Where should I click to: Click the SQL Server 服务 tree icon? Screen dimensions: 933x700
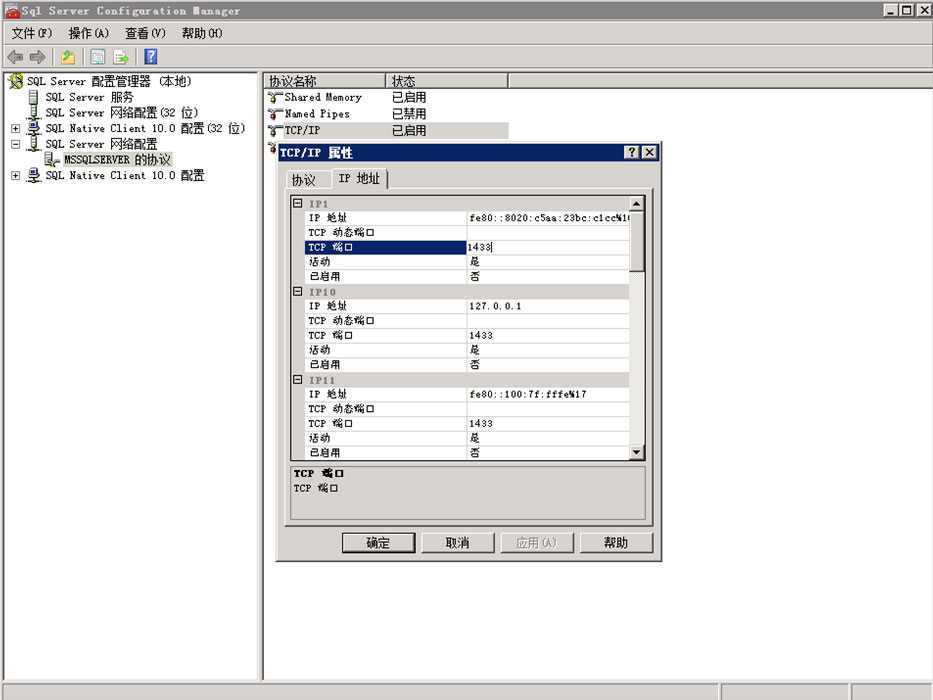34,97
